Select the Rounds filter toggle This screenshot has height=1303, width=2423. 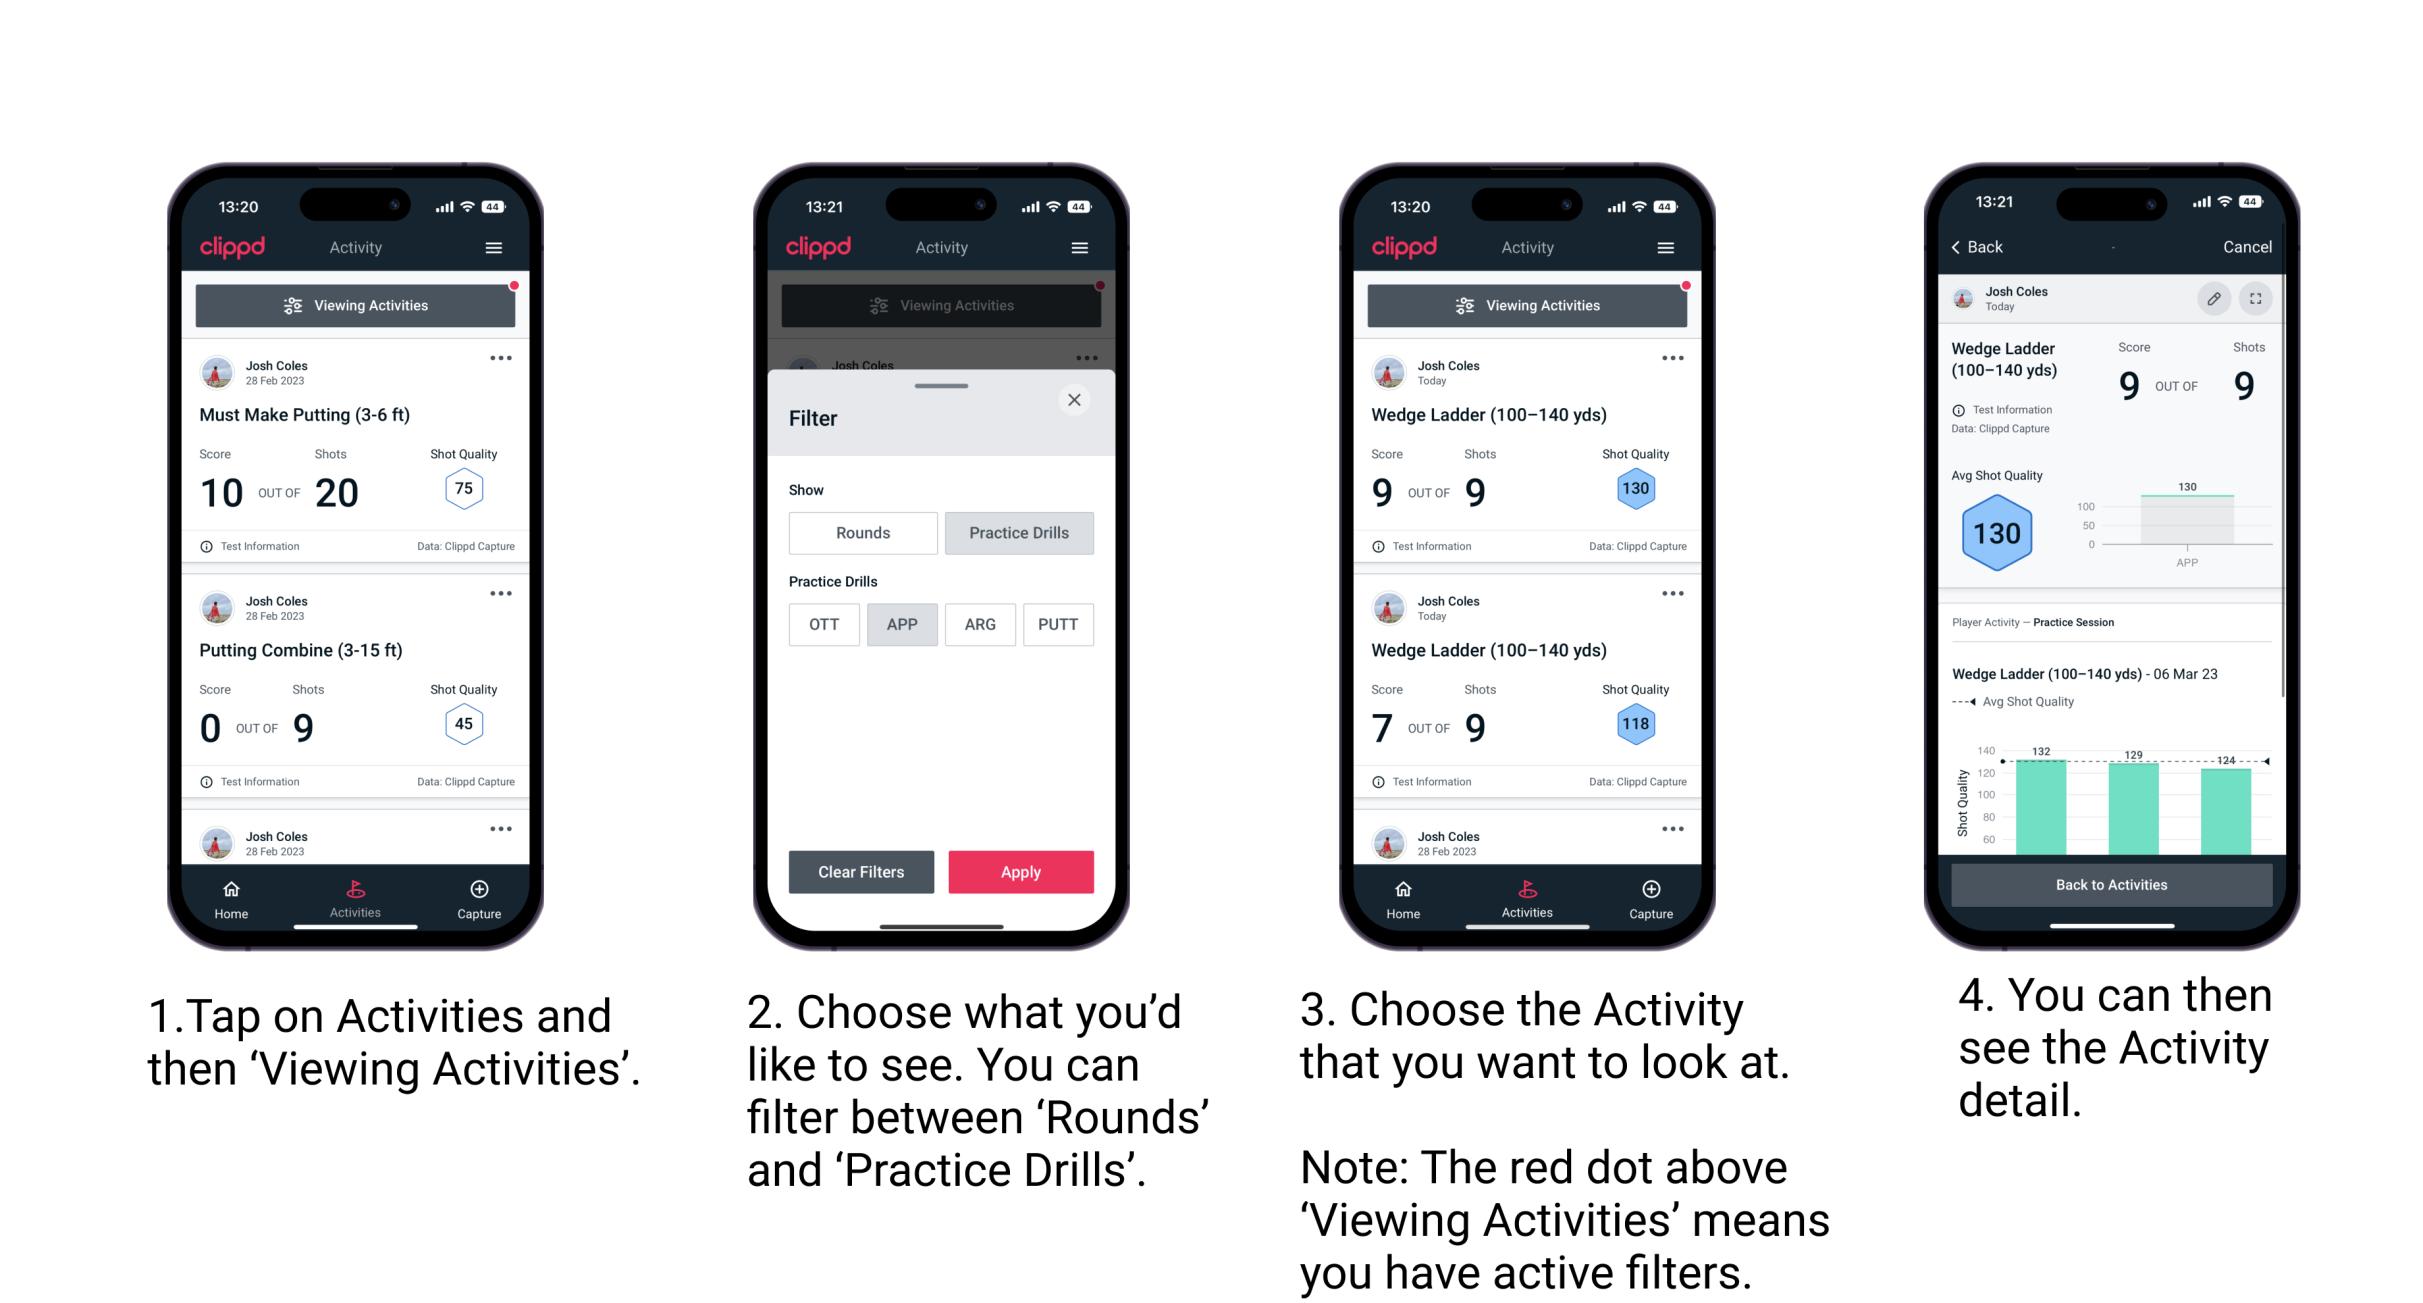(858, 533)
